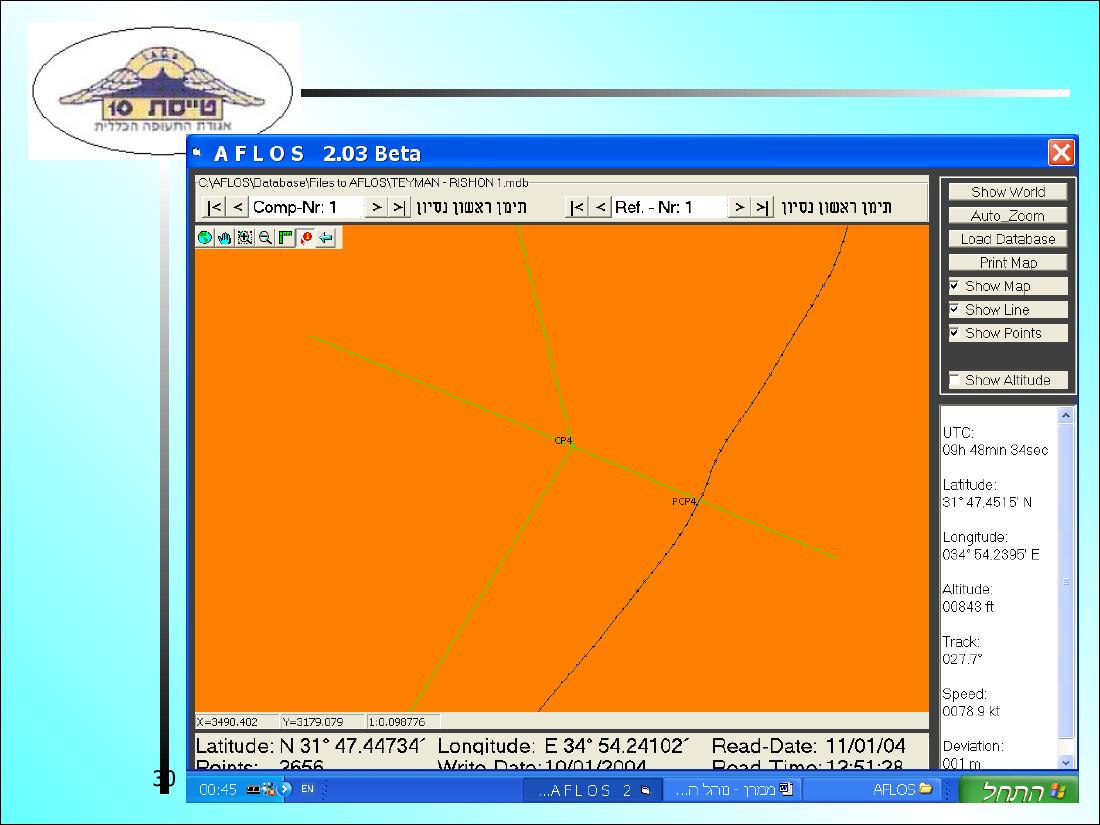Click the Ref. - Nr: 1 field
Image resolution: width=1100 pixels, height=825 pixels.
pyautogui.click(x=669, y=207)
